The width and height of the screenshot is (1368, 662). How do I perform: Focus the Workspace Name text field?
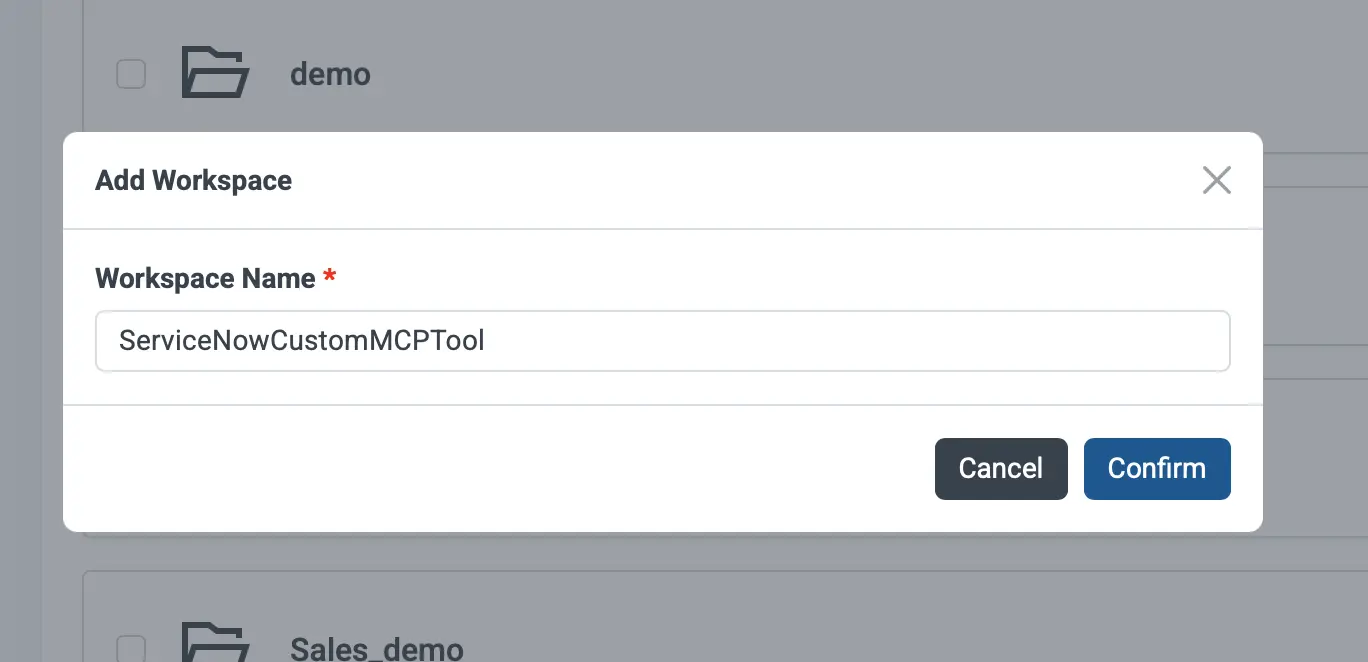click(662, 341)
